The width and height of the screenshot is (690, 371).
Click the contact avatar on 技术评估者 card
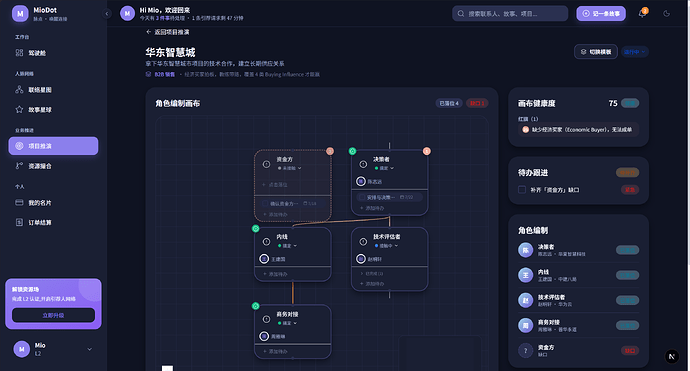pyautogui.click(x=361, y=259)
